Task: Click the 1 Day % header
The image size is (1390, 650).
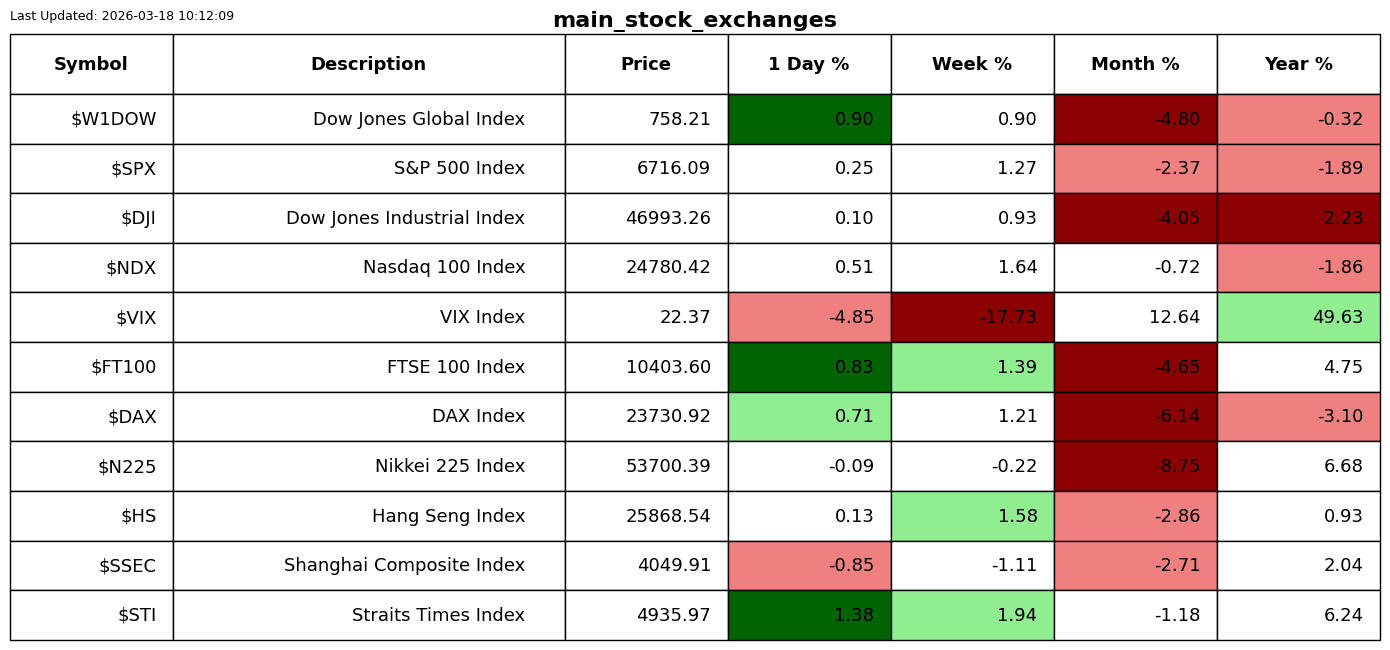Action: pos(809,64)
